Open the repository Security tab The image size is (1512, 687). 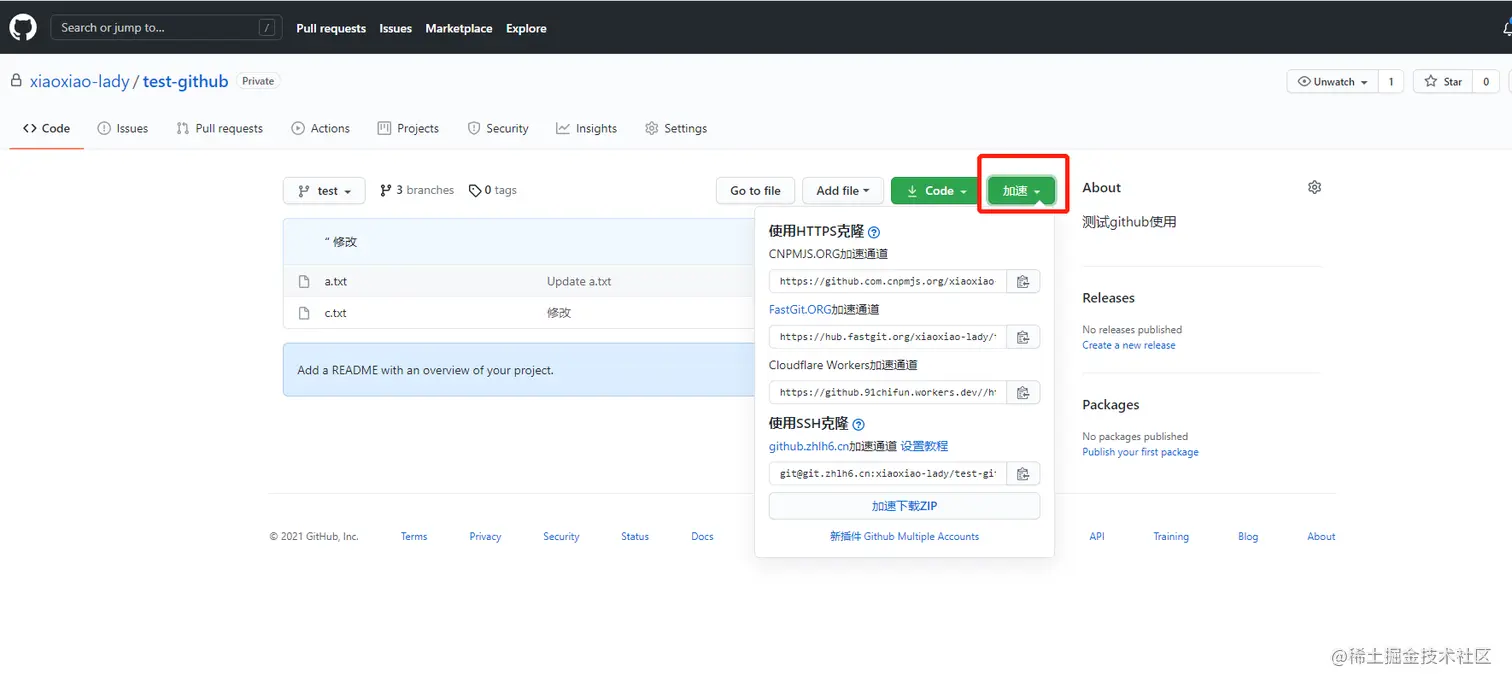pos(498,128)
